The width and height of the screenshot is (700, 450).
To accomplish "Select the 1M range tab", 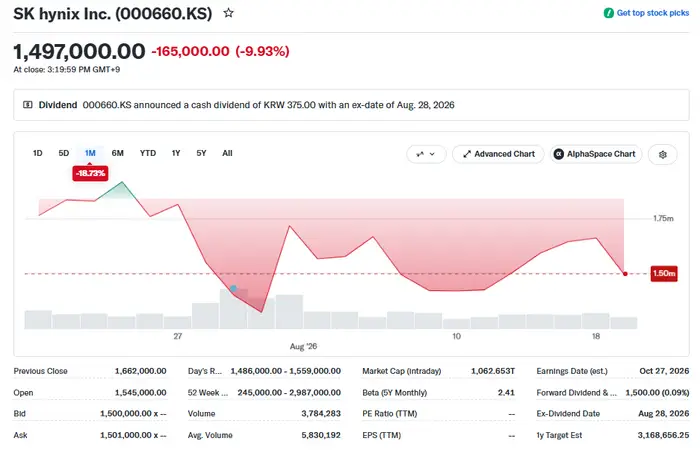I will tap(90, 153).
